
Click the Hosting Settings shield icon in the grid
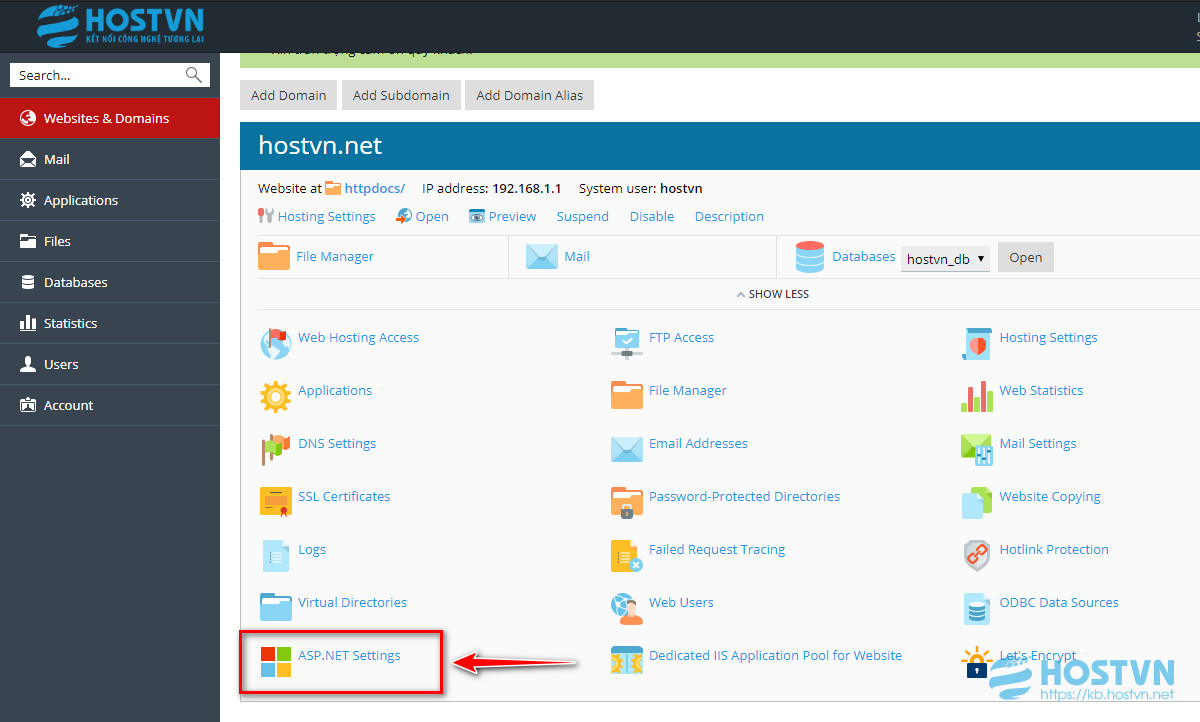[x=977, y=343]
